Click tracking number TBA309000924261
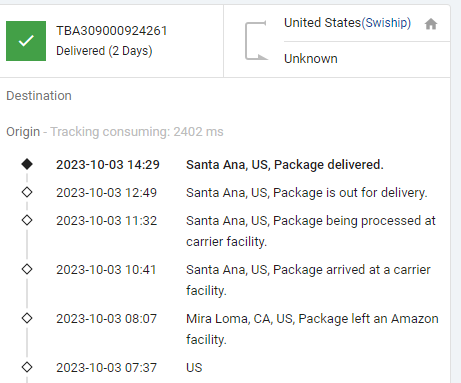The height and width of the screenshot is (383, 461). (x=112, y=31)
